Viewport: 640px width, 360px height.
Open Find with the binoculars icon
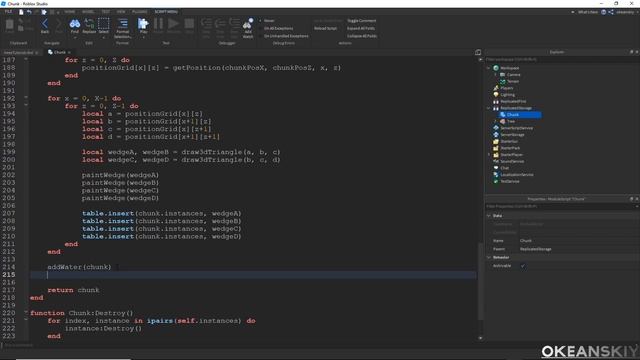[x=75, y=24]
